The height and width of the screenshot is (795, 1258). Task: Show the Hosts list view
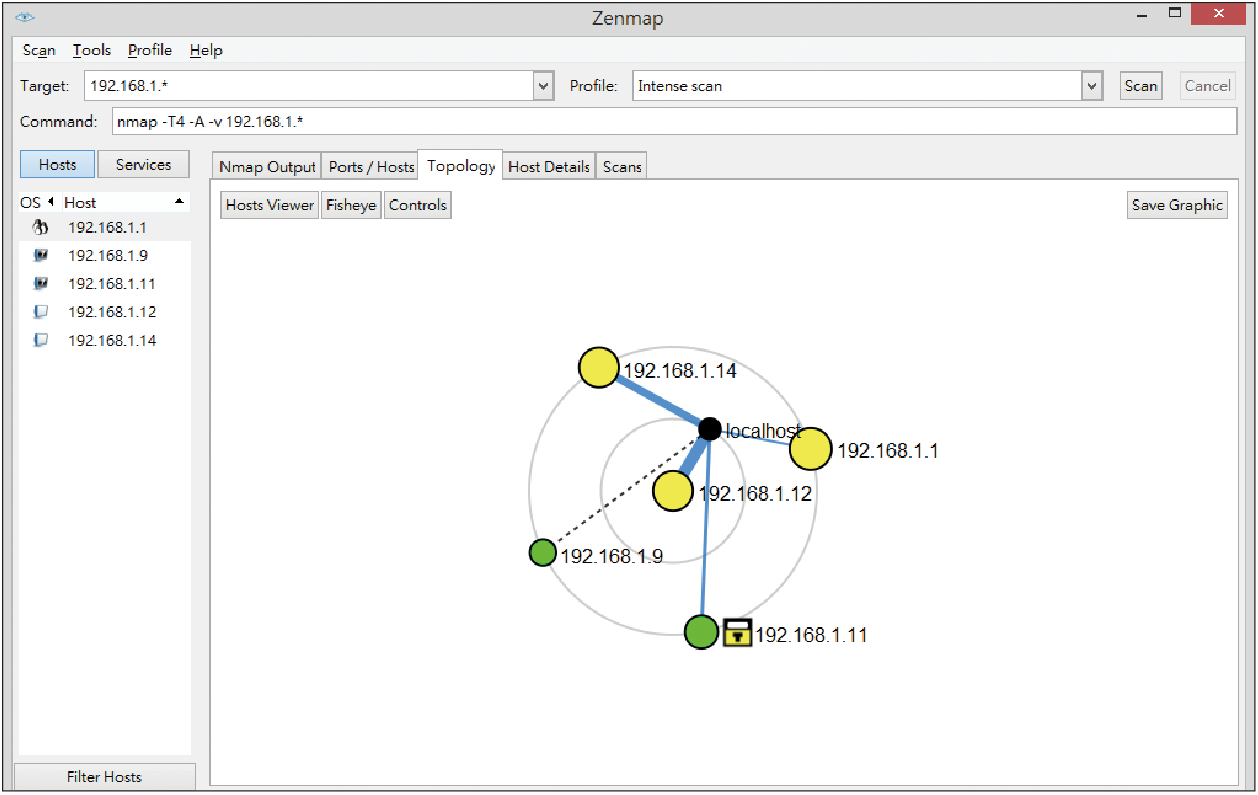coord(57,165)
